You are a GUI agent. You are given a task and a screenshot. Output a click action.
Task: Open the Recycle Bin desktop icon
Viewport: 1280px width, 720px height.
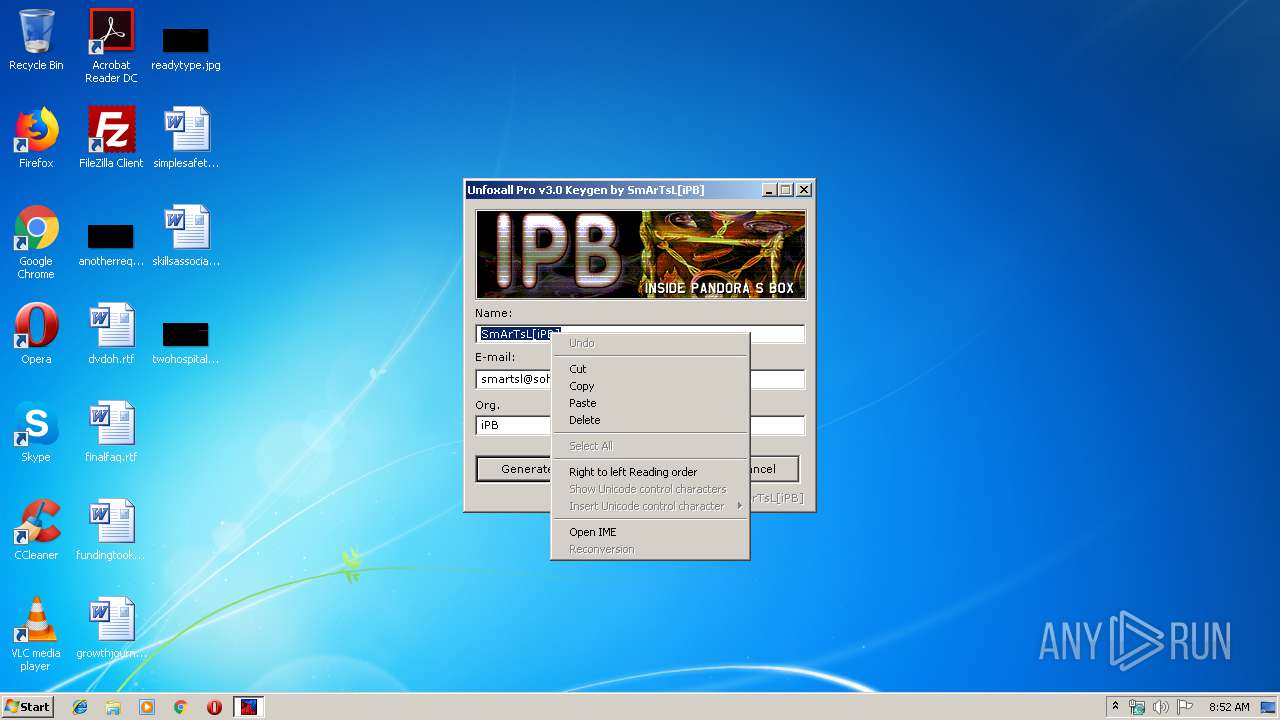(x=36, y=40)
